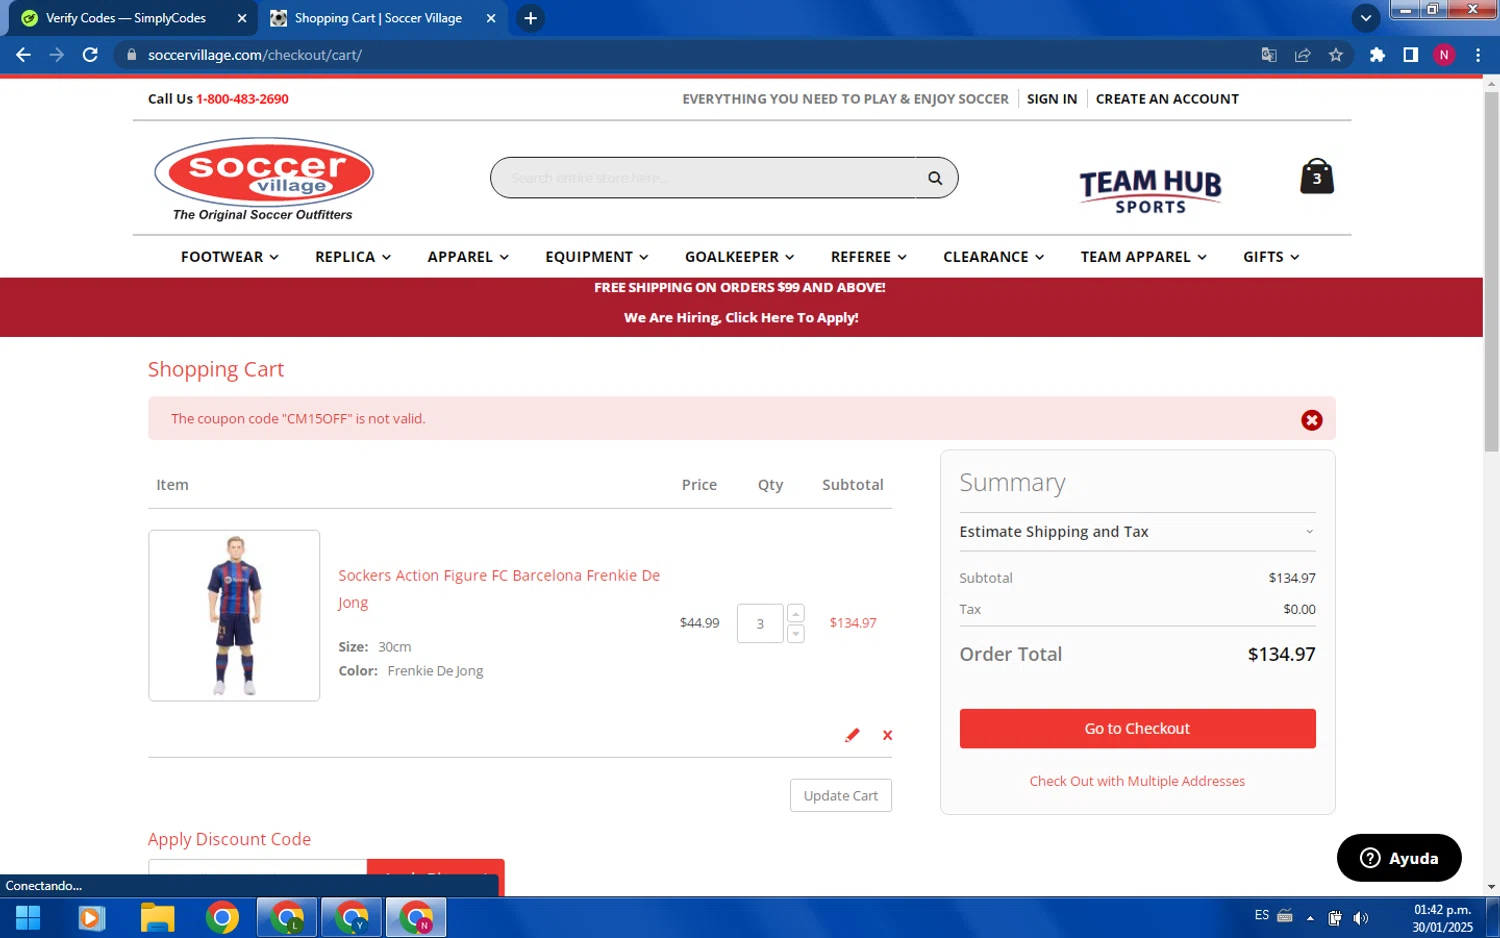Reload the current page

pyautogui.click(x=90, y=55)
